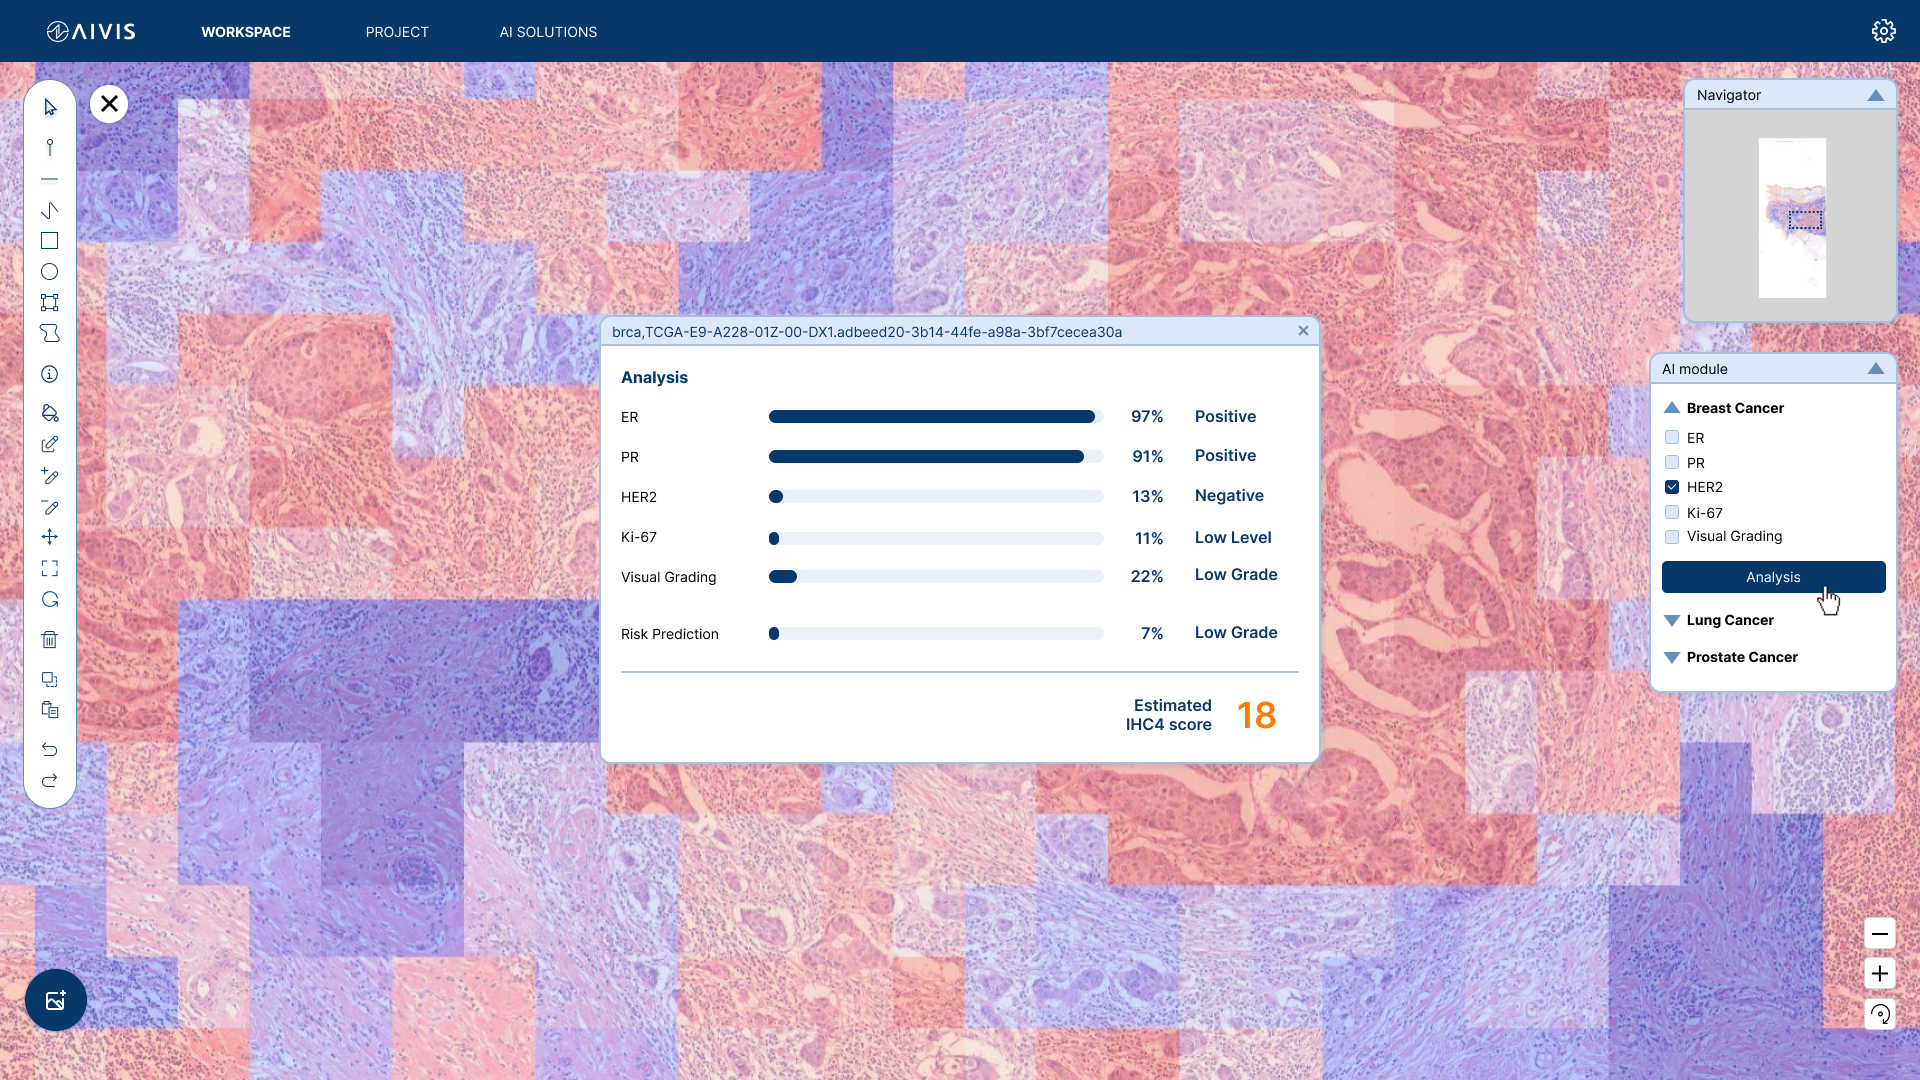Click the Analysis button

(1773, 577)
